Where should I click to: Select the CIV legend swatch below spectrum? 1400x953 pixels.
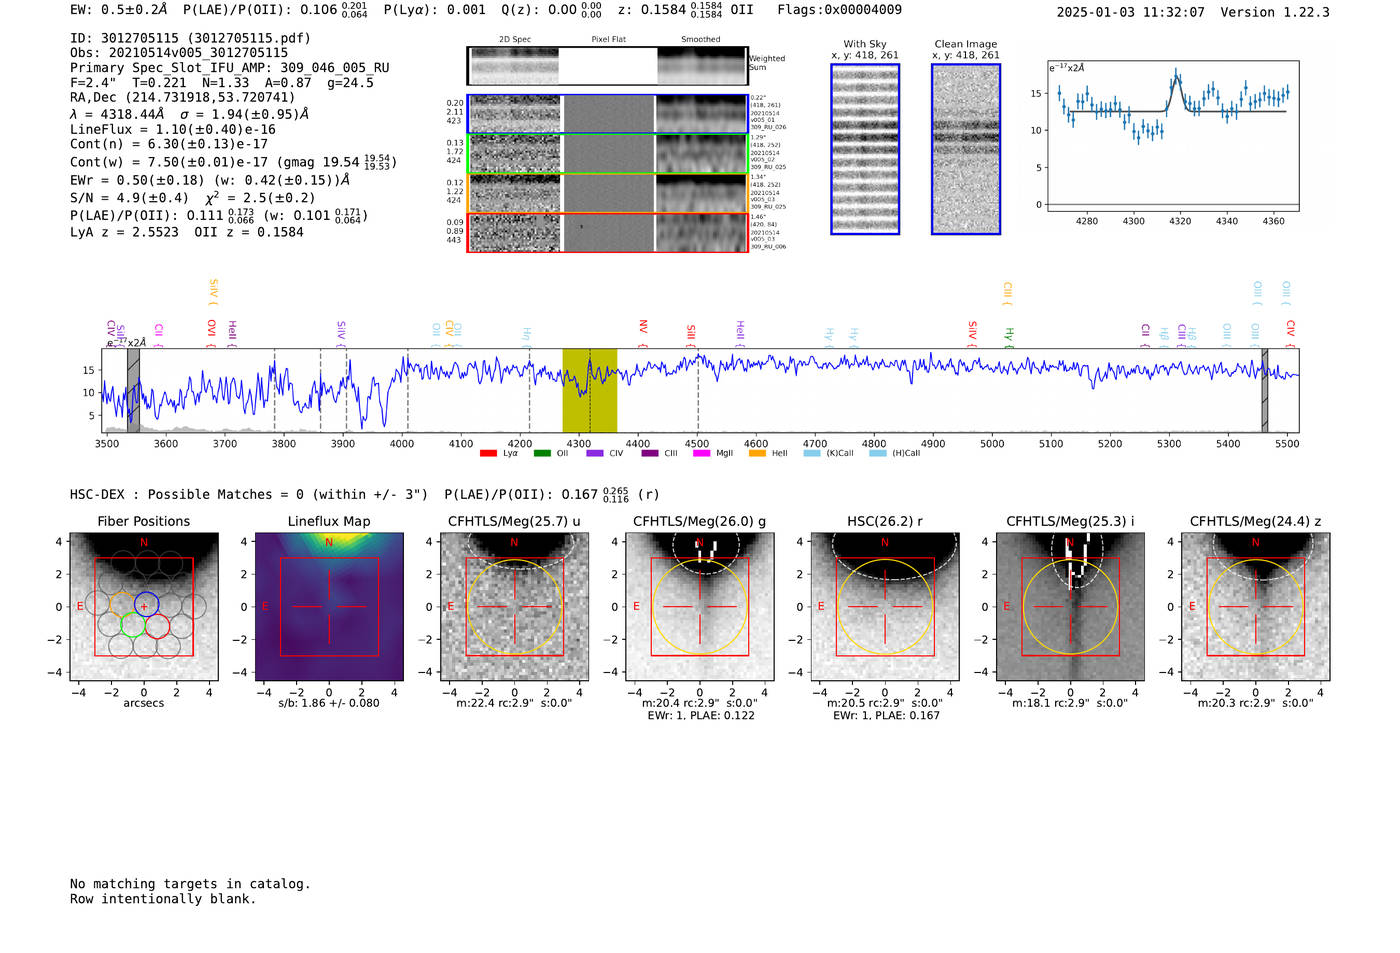pyautogui.click(x=595, y=453)
